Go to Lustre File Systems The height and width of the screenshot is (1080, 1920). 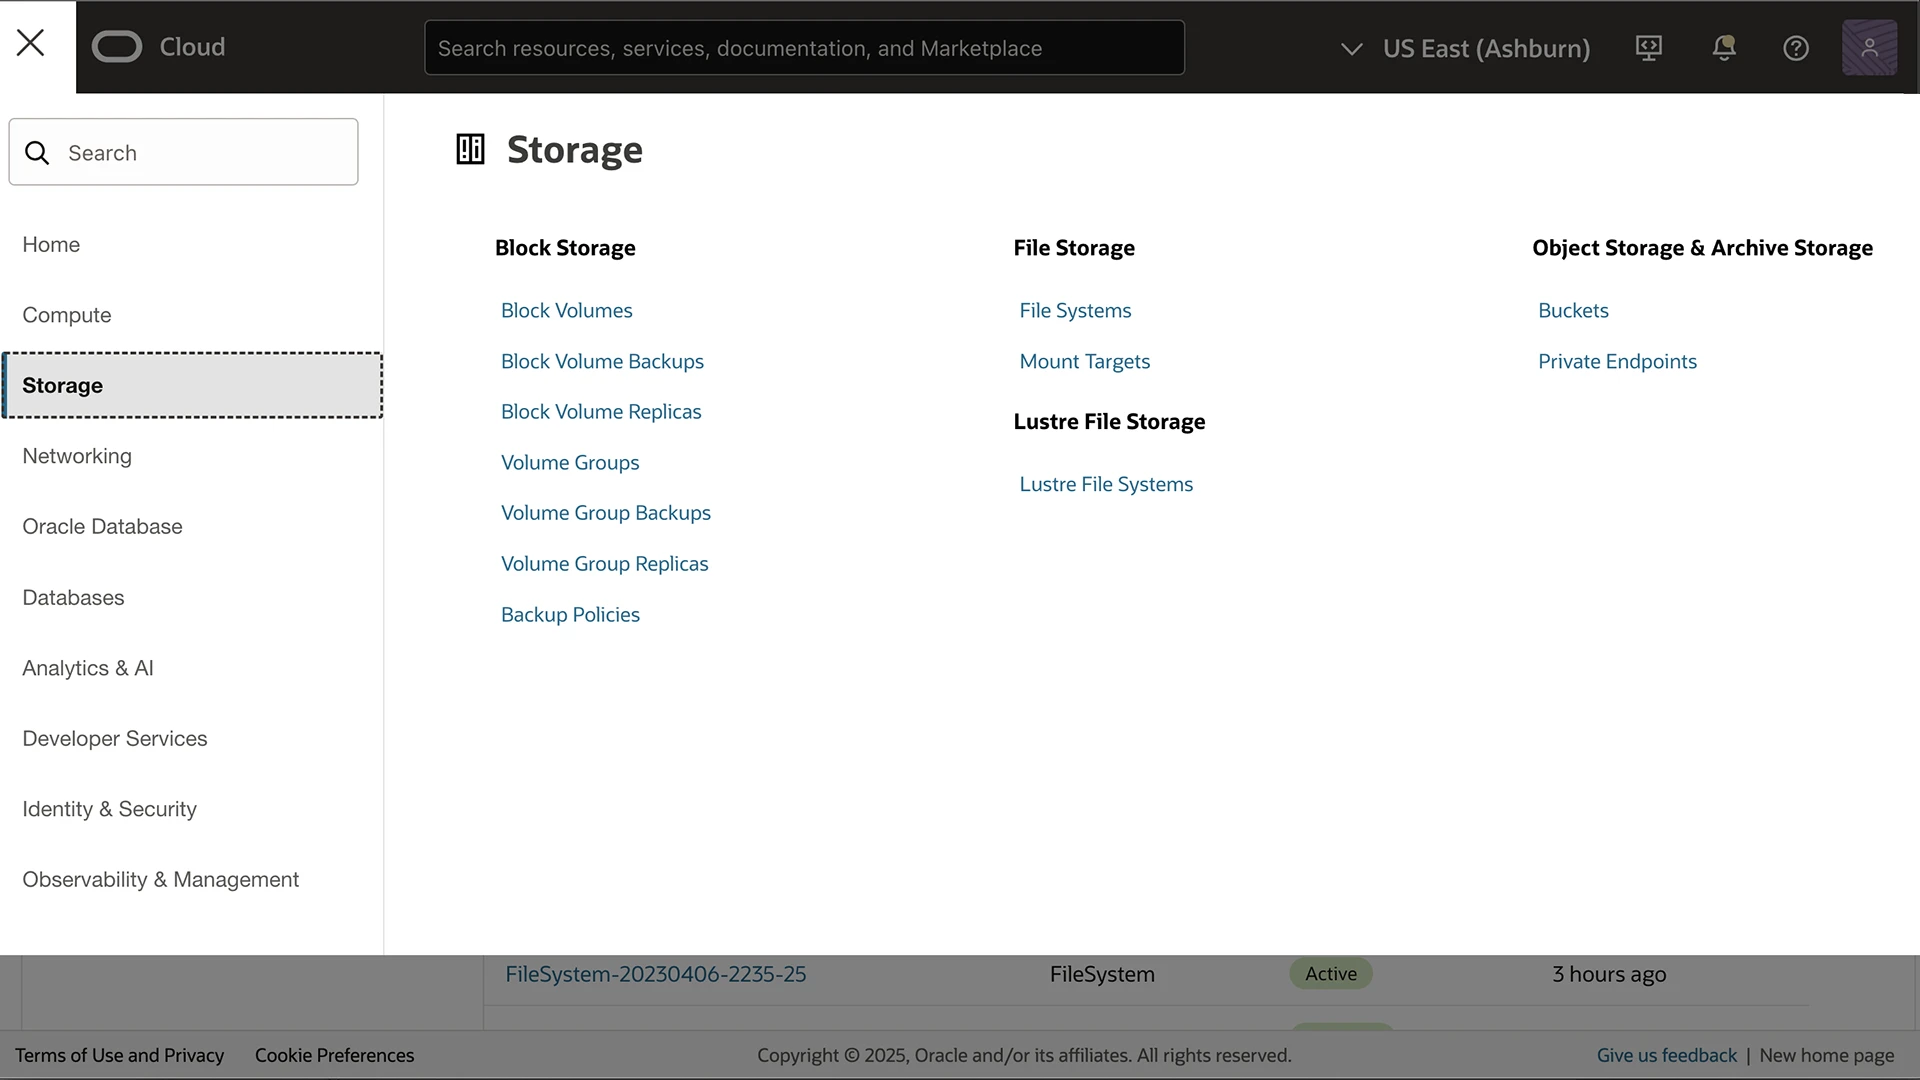[1105, 484]
